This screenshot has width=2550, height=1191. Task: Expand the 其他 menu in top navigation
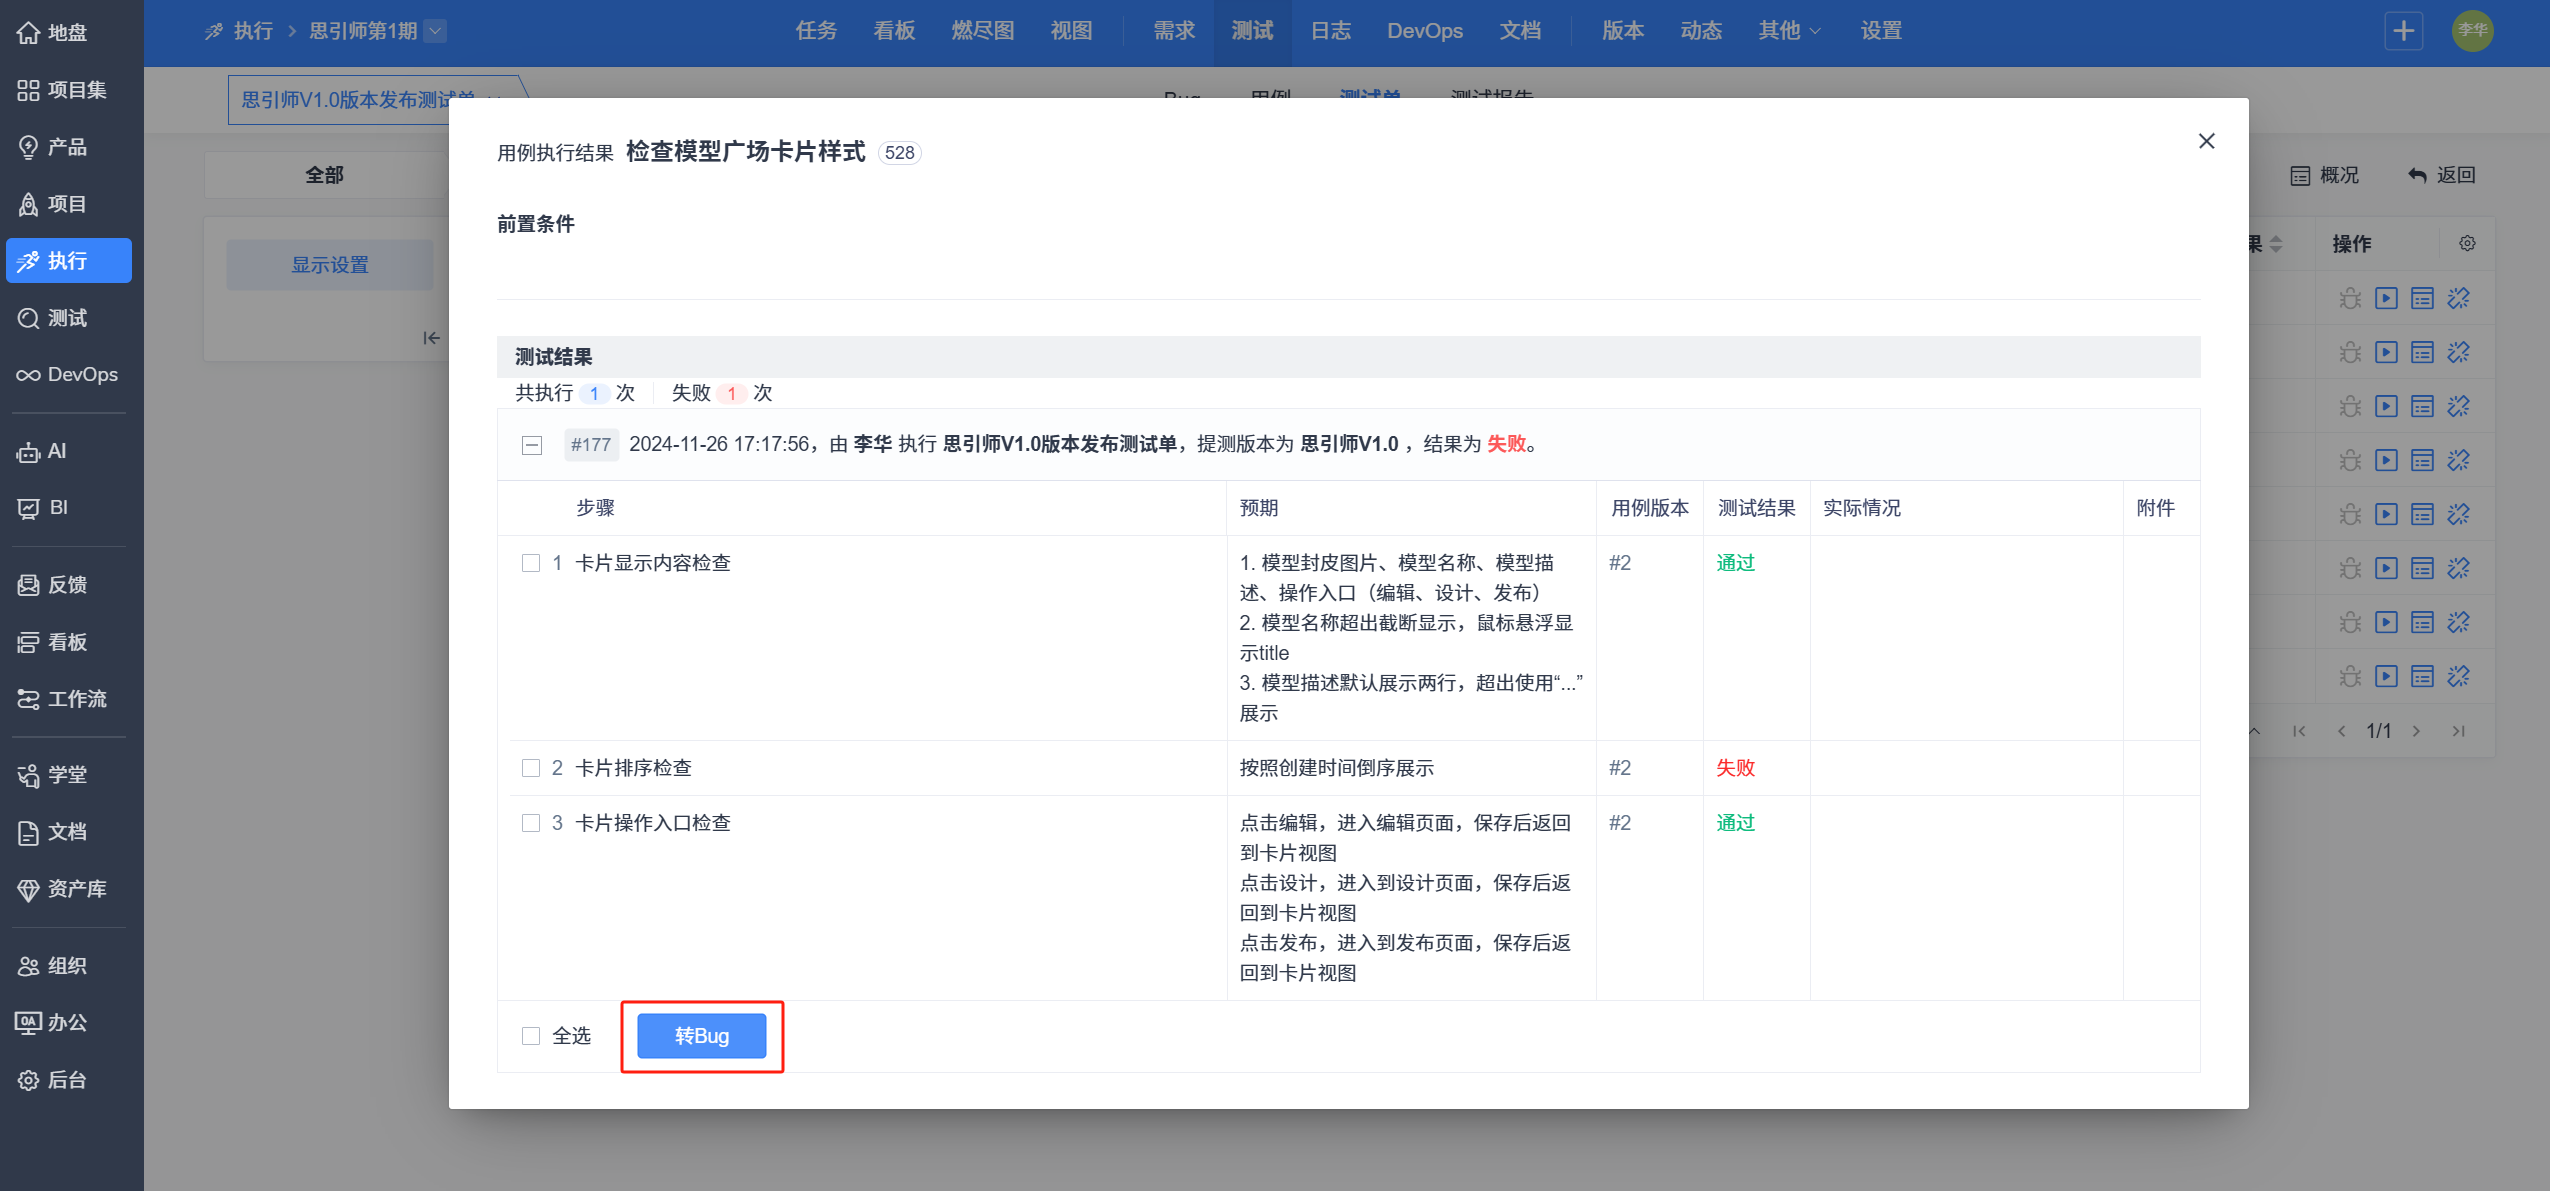pyautogui.click(x=1789, y=31)
